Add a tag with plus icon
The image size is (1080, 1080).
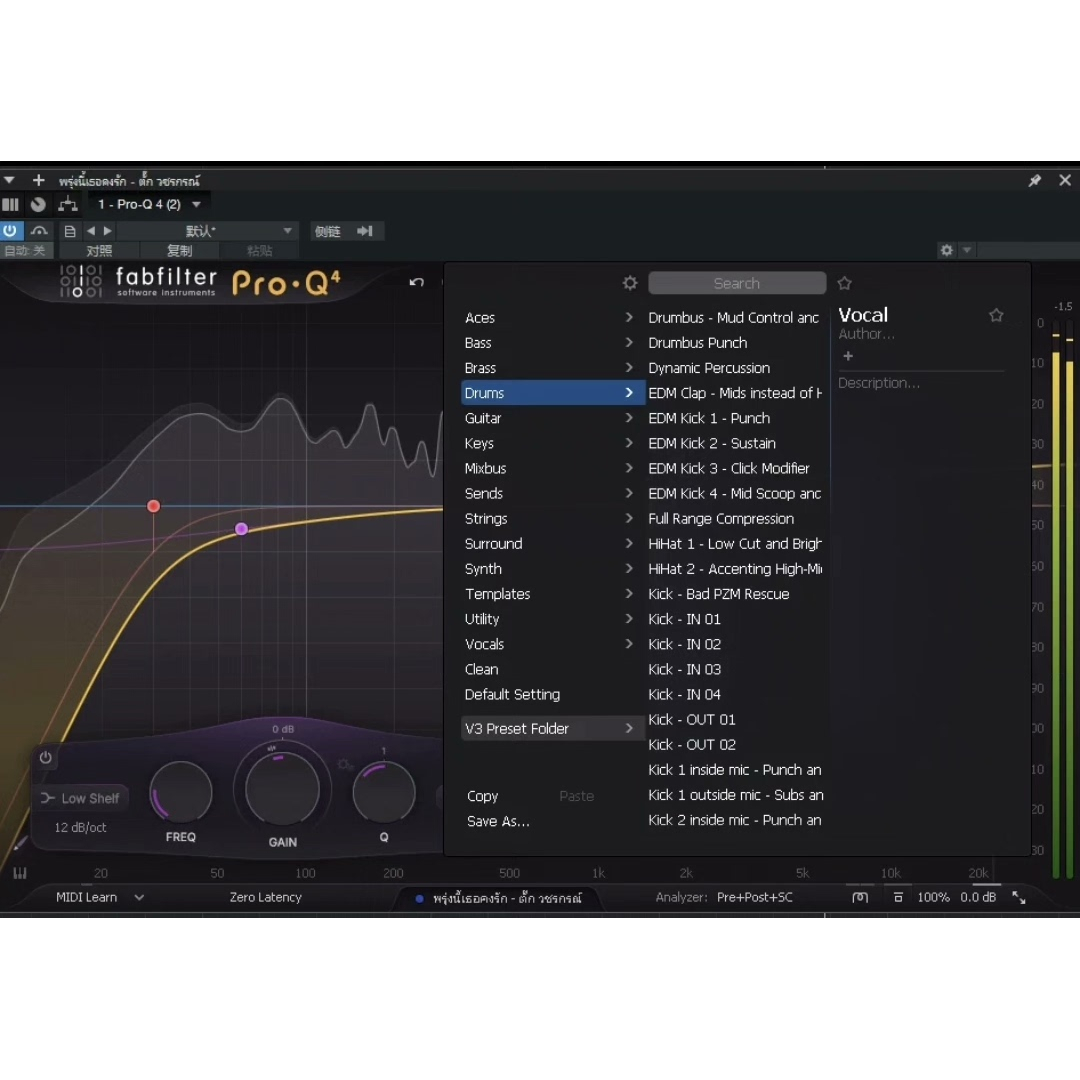tap(848, 356)
